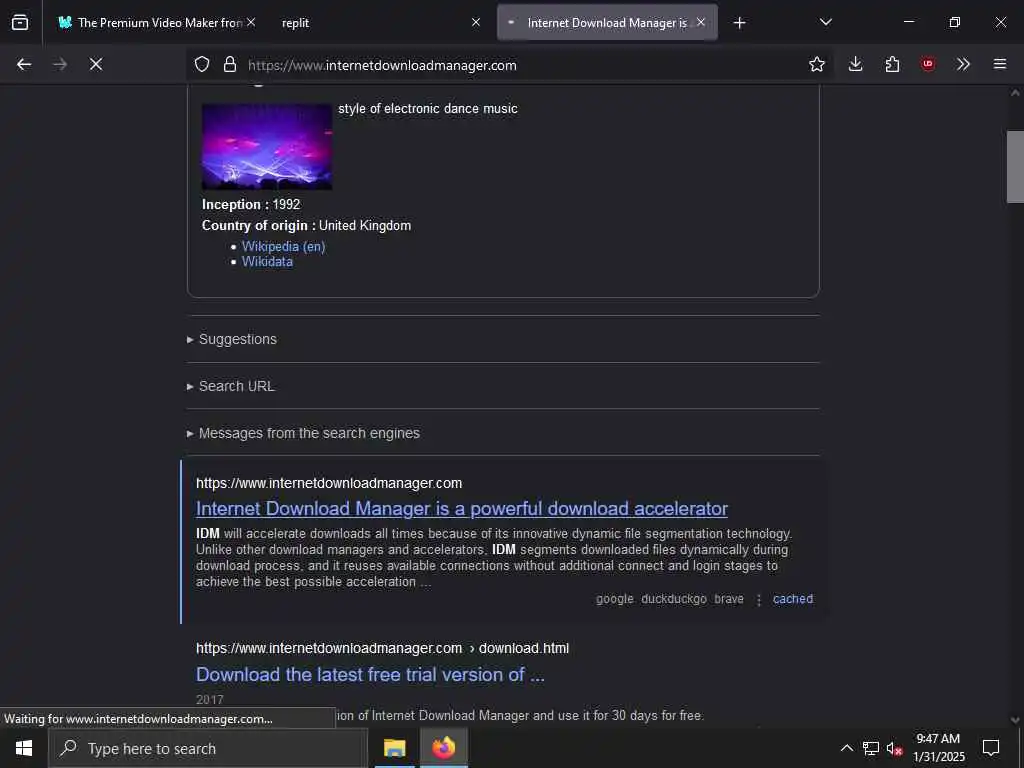Open the tracking protection shield icon
This screenshot has width=1024, height=768.
[x=202, y=64]
